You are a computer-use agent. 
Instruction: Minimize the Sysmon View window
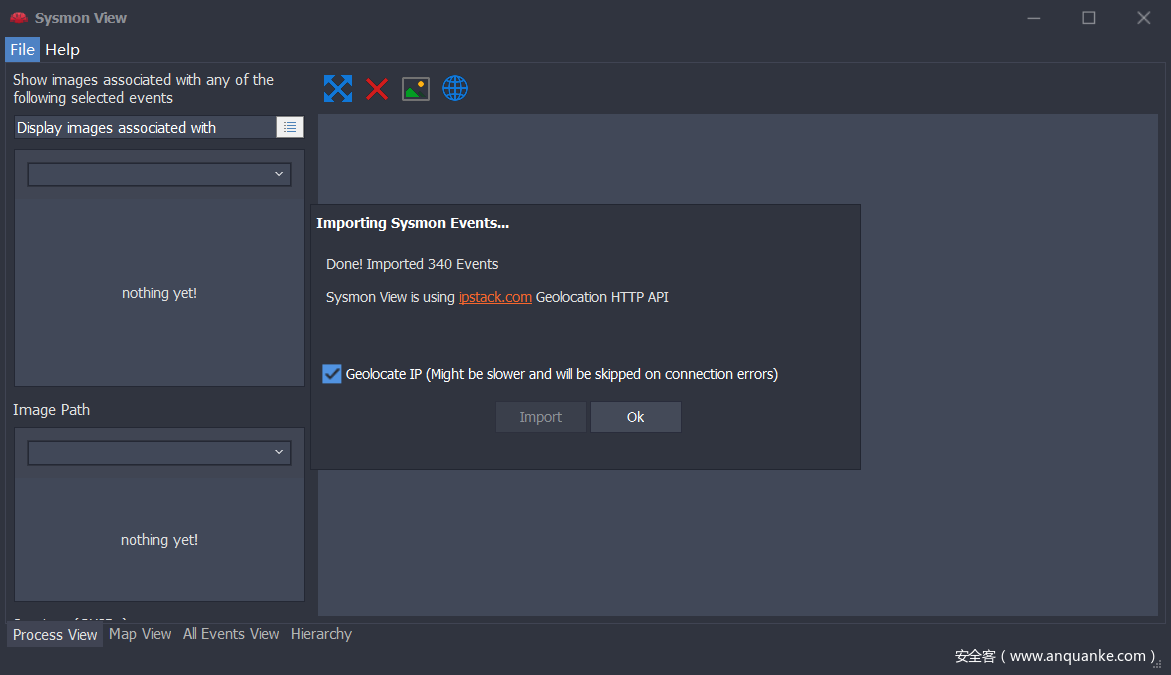1034,18
